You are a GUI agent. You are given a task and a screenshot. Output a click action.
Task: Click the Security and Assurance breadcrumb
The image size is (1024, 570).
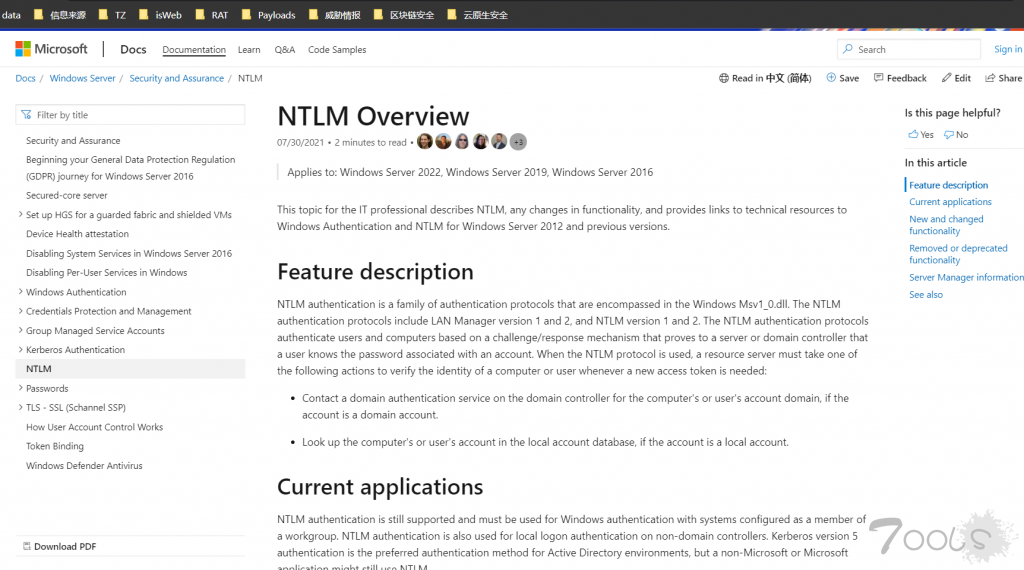coord(176,78)
